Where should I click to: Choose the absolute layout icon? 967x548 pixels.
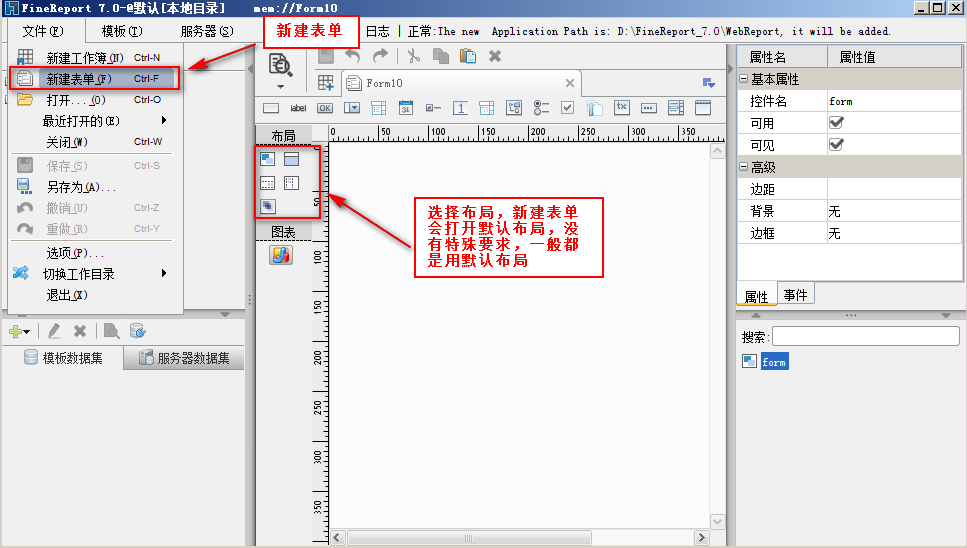[x=268, y=159]
